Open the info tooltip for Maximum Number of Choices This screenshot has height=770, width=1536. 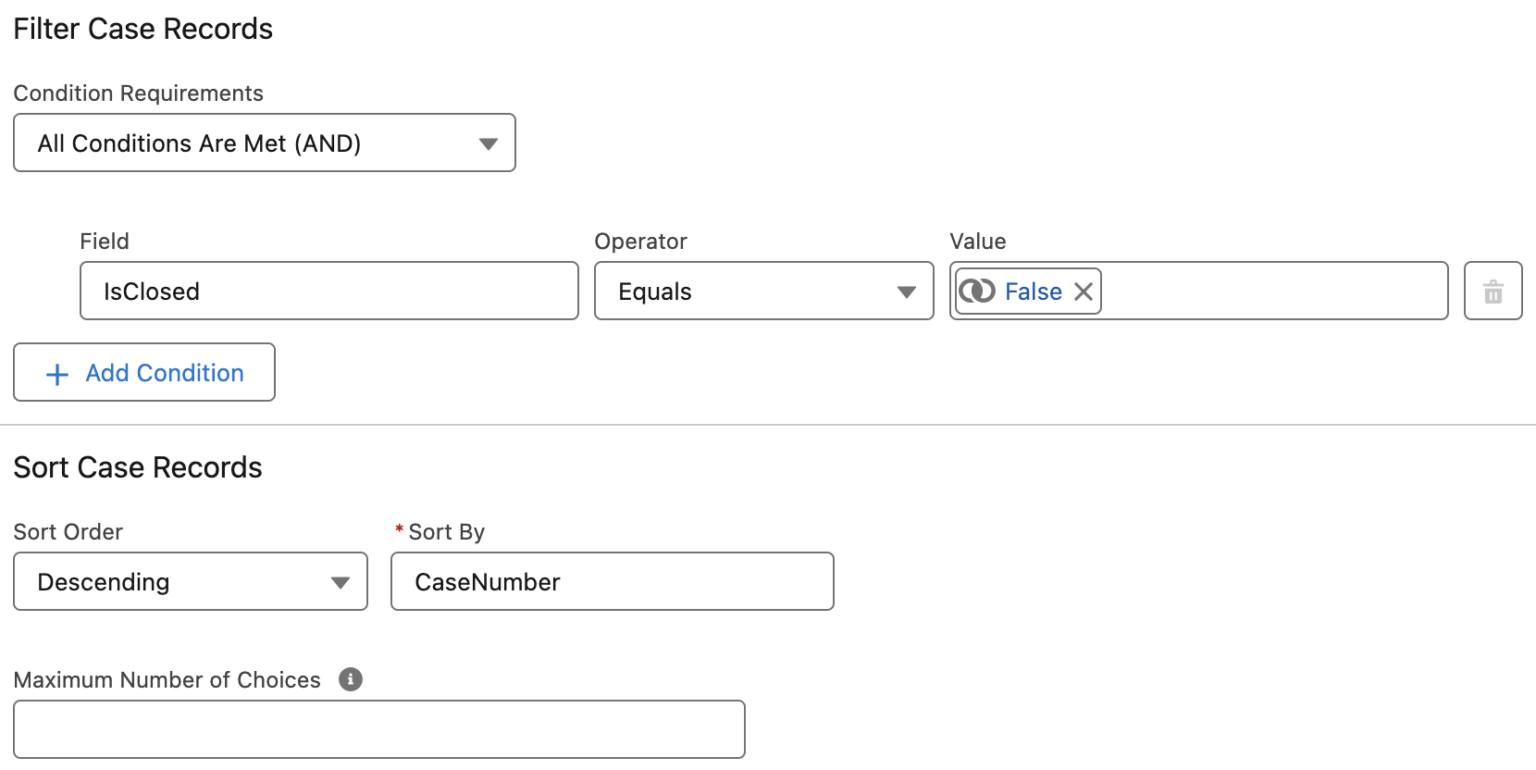click(x=349, y=679)
